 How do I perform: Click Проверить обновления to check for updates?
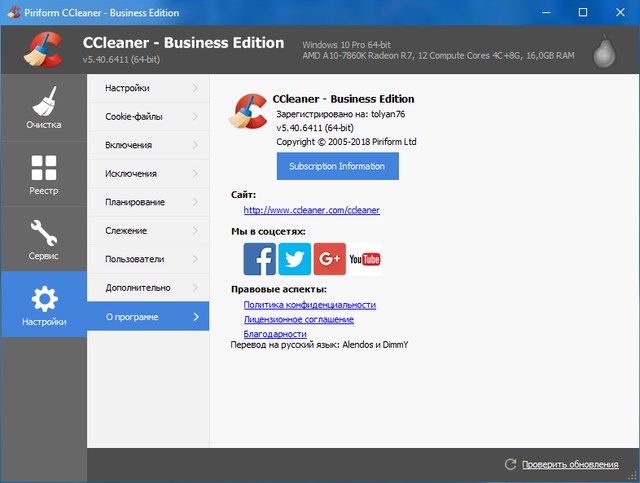(570, 464)
